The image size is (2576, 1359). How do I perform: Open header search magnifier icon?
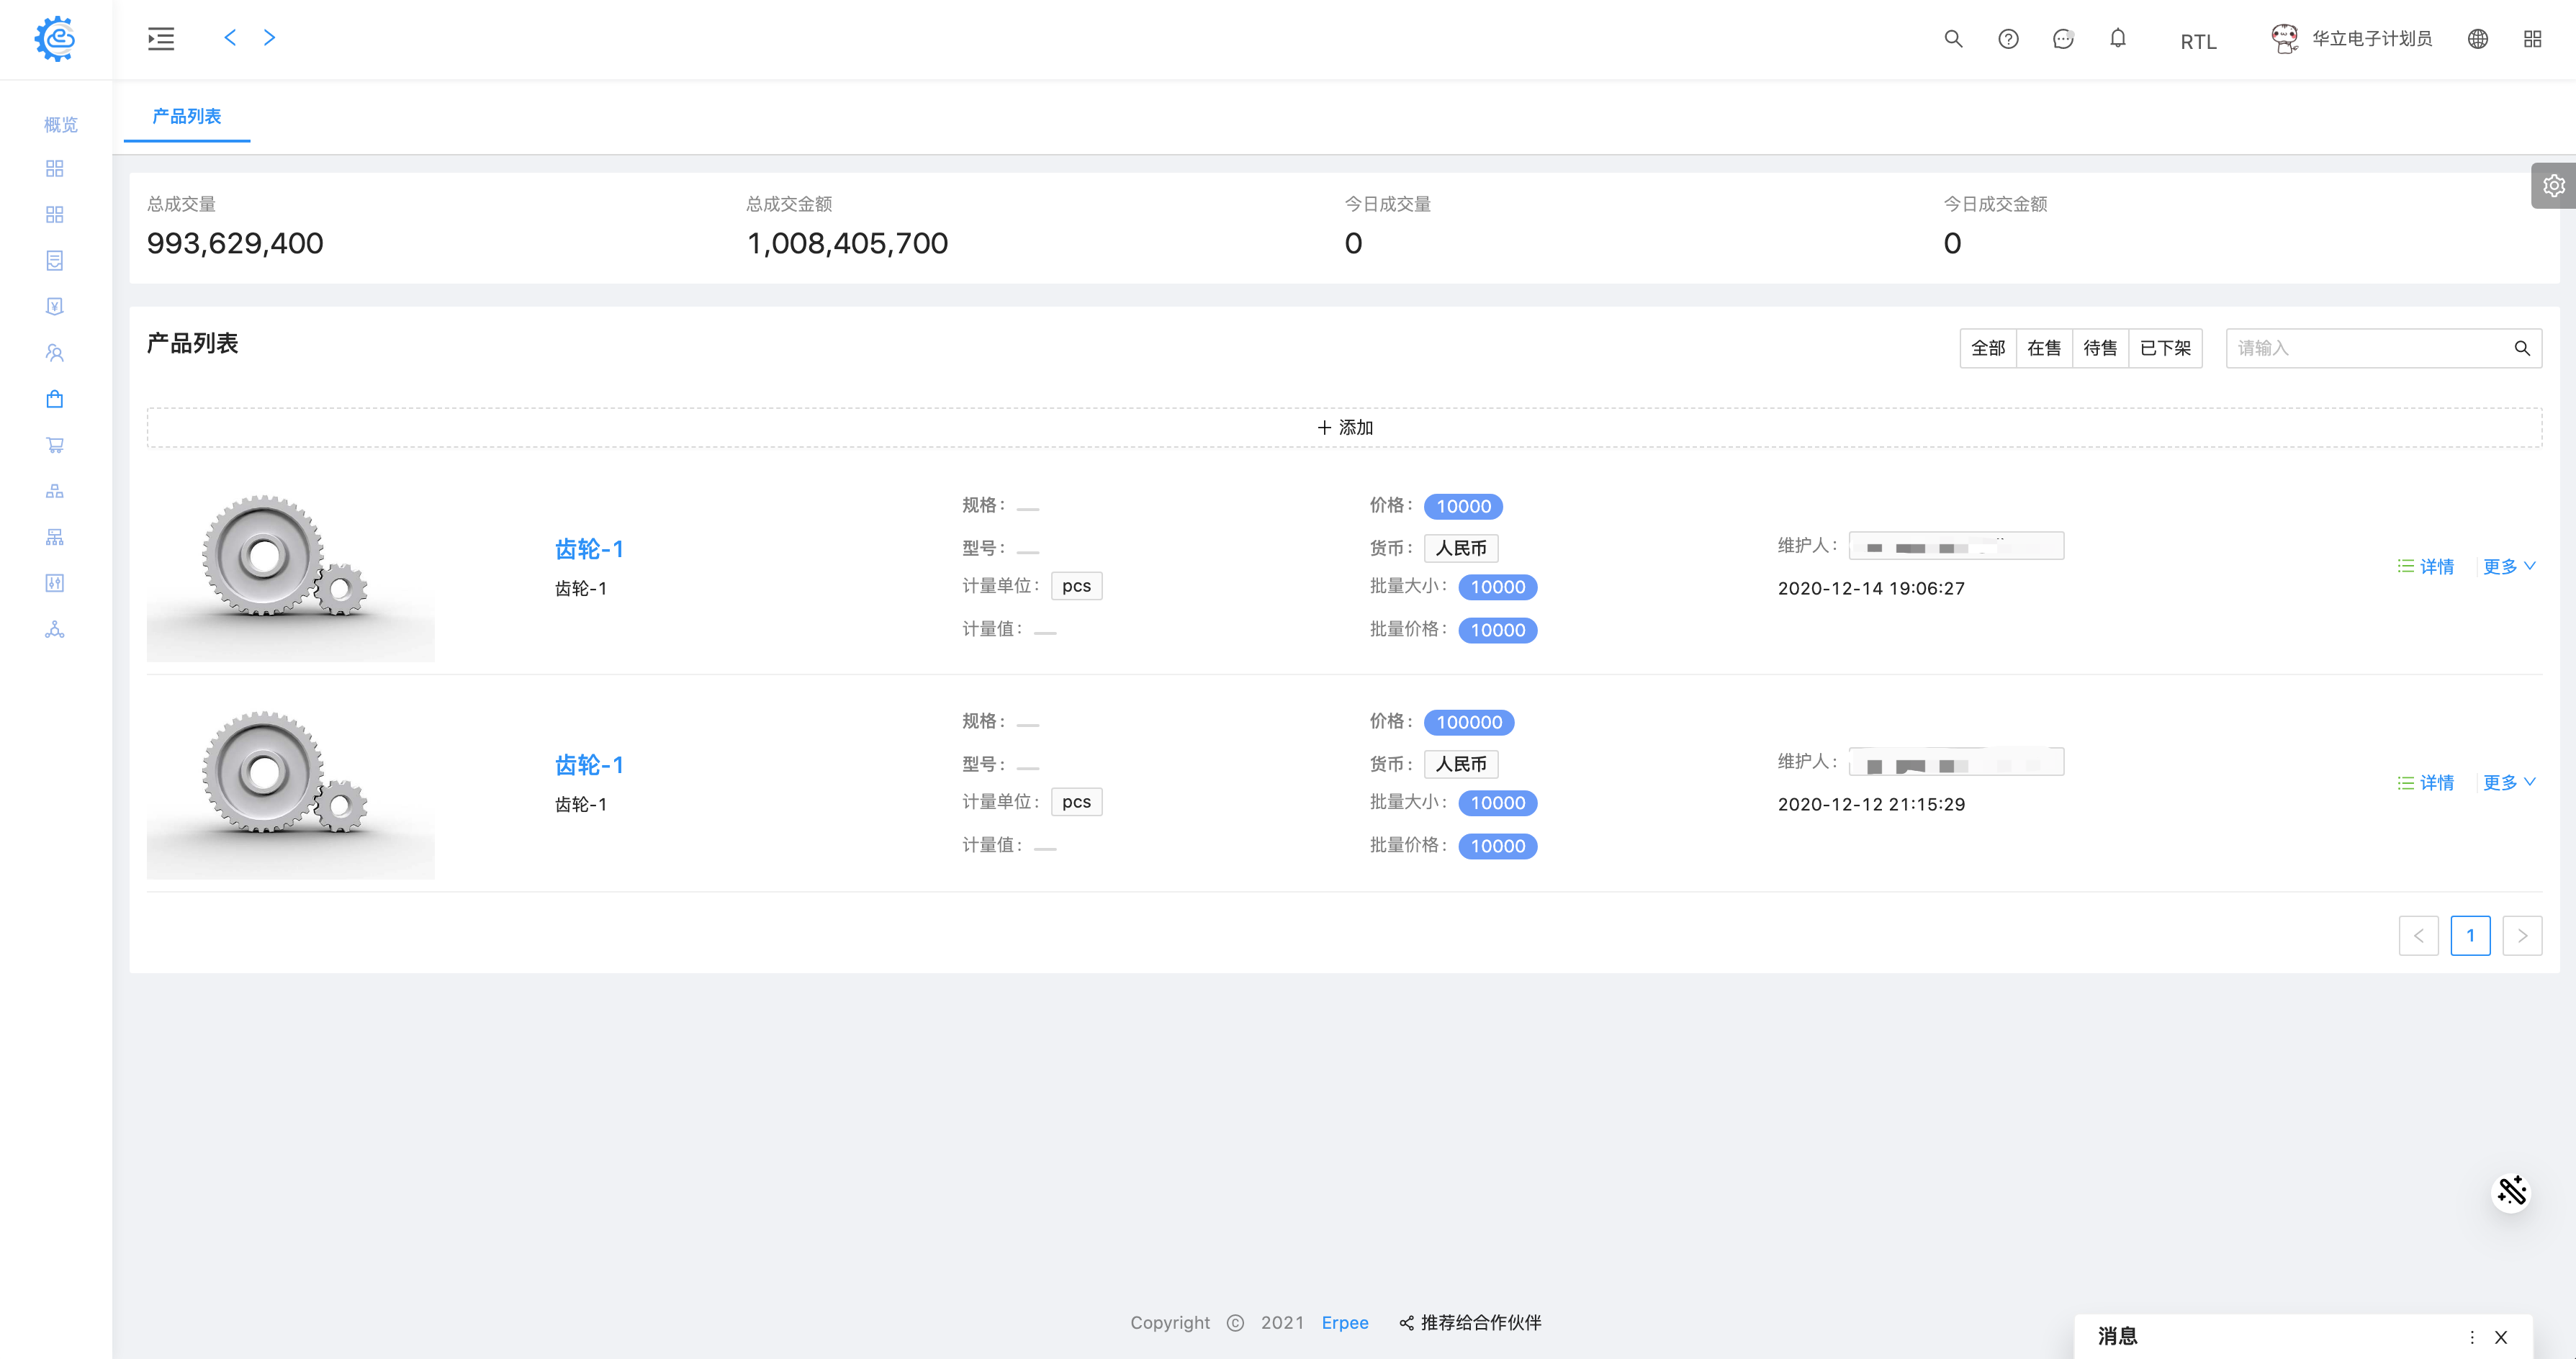tap(1953, 39)
